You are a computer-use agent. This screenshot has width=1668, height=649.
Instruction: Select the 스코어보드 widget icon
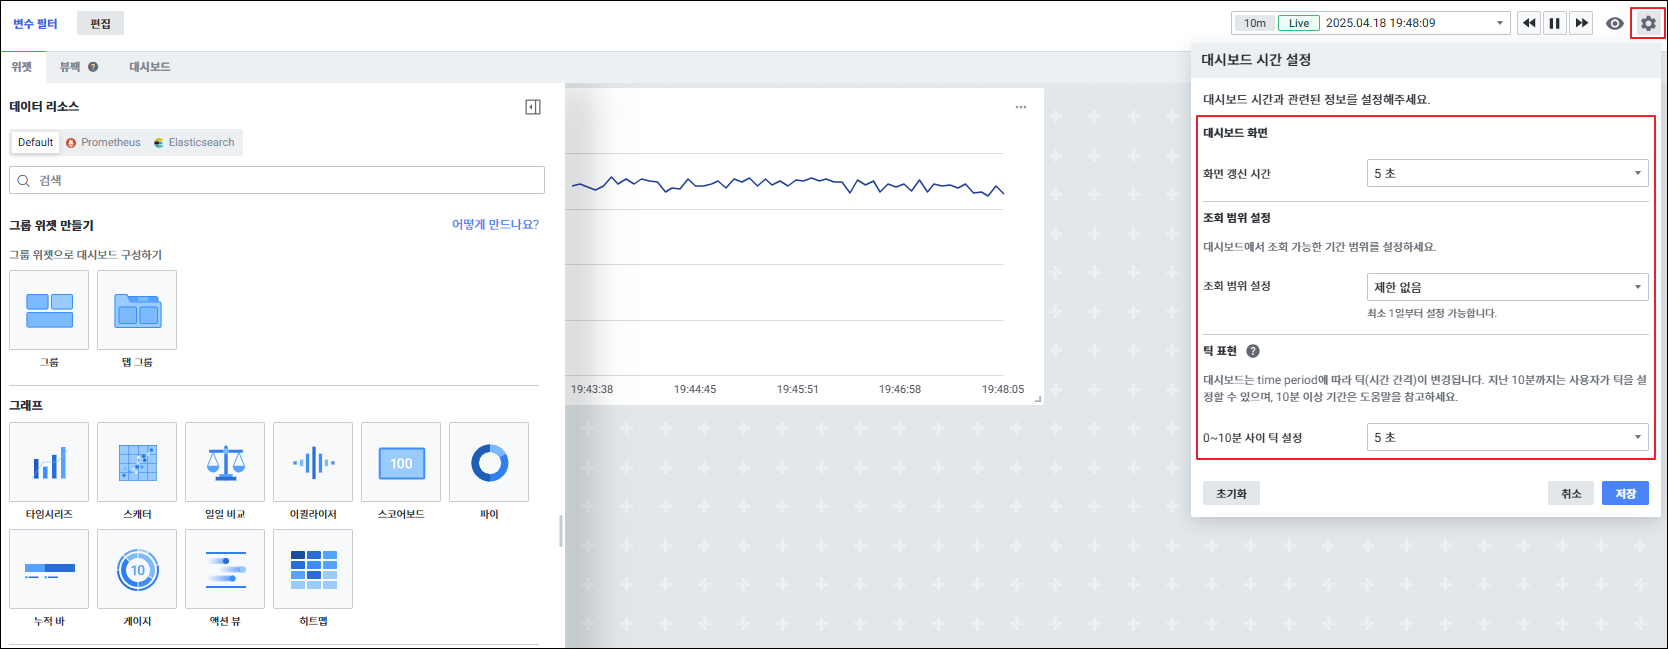[401, 462]
